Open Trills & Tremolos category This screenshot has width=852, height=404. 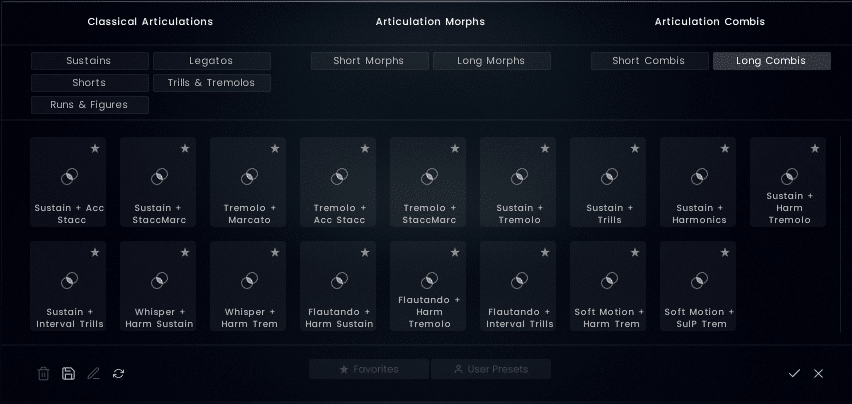211,83
